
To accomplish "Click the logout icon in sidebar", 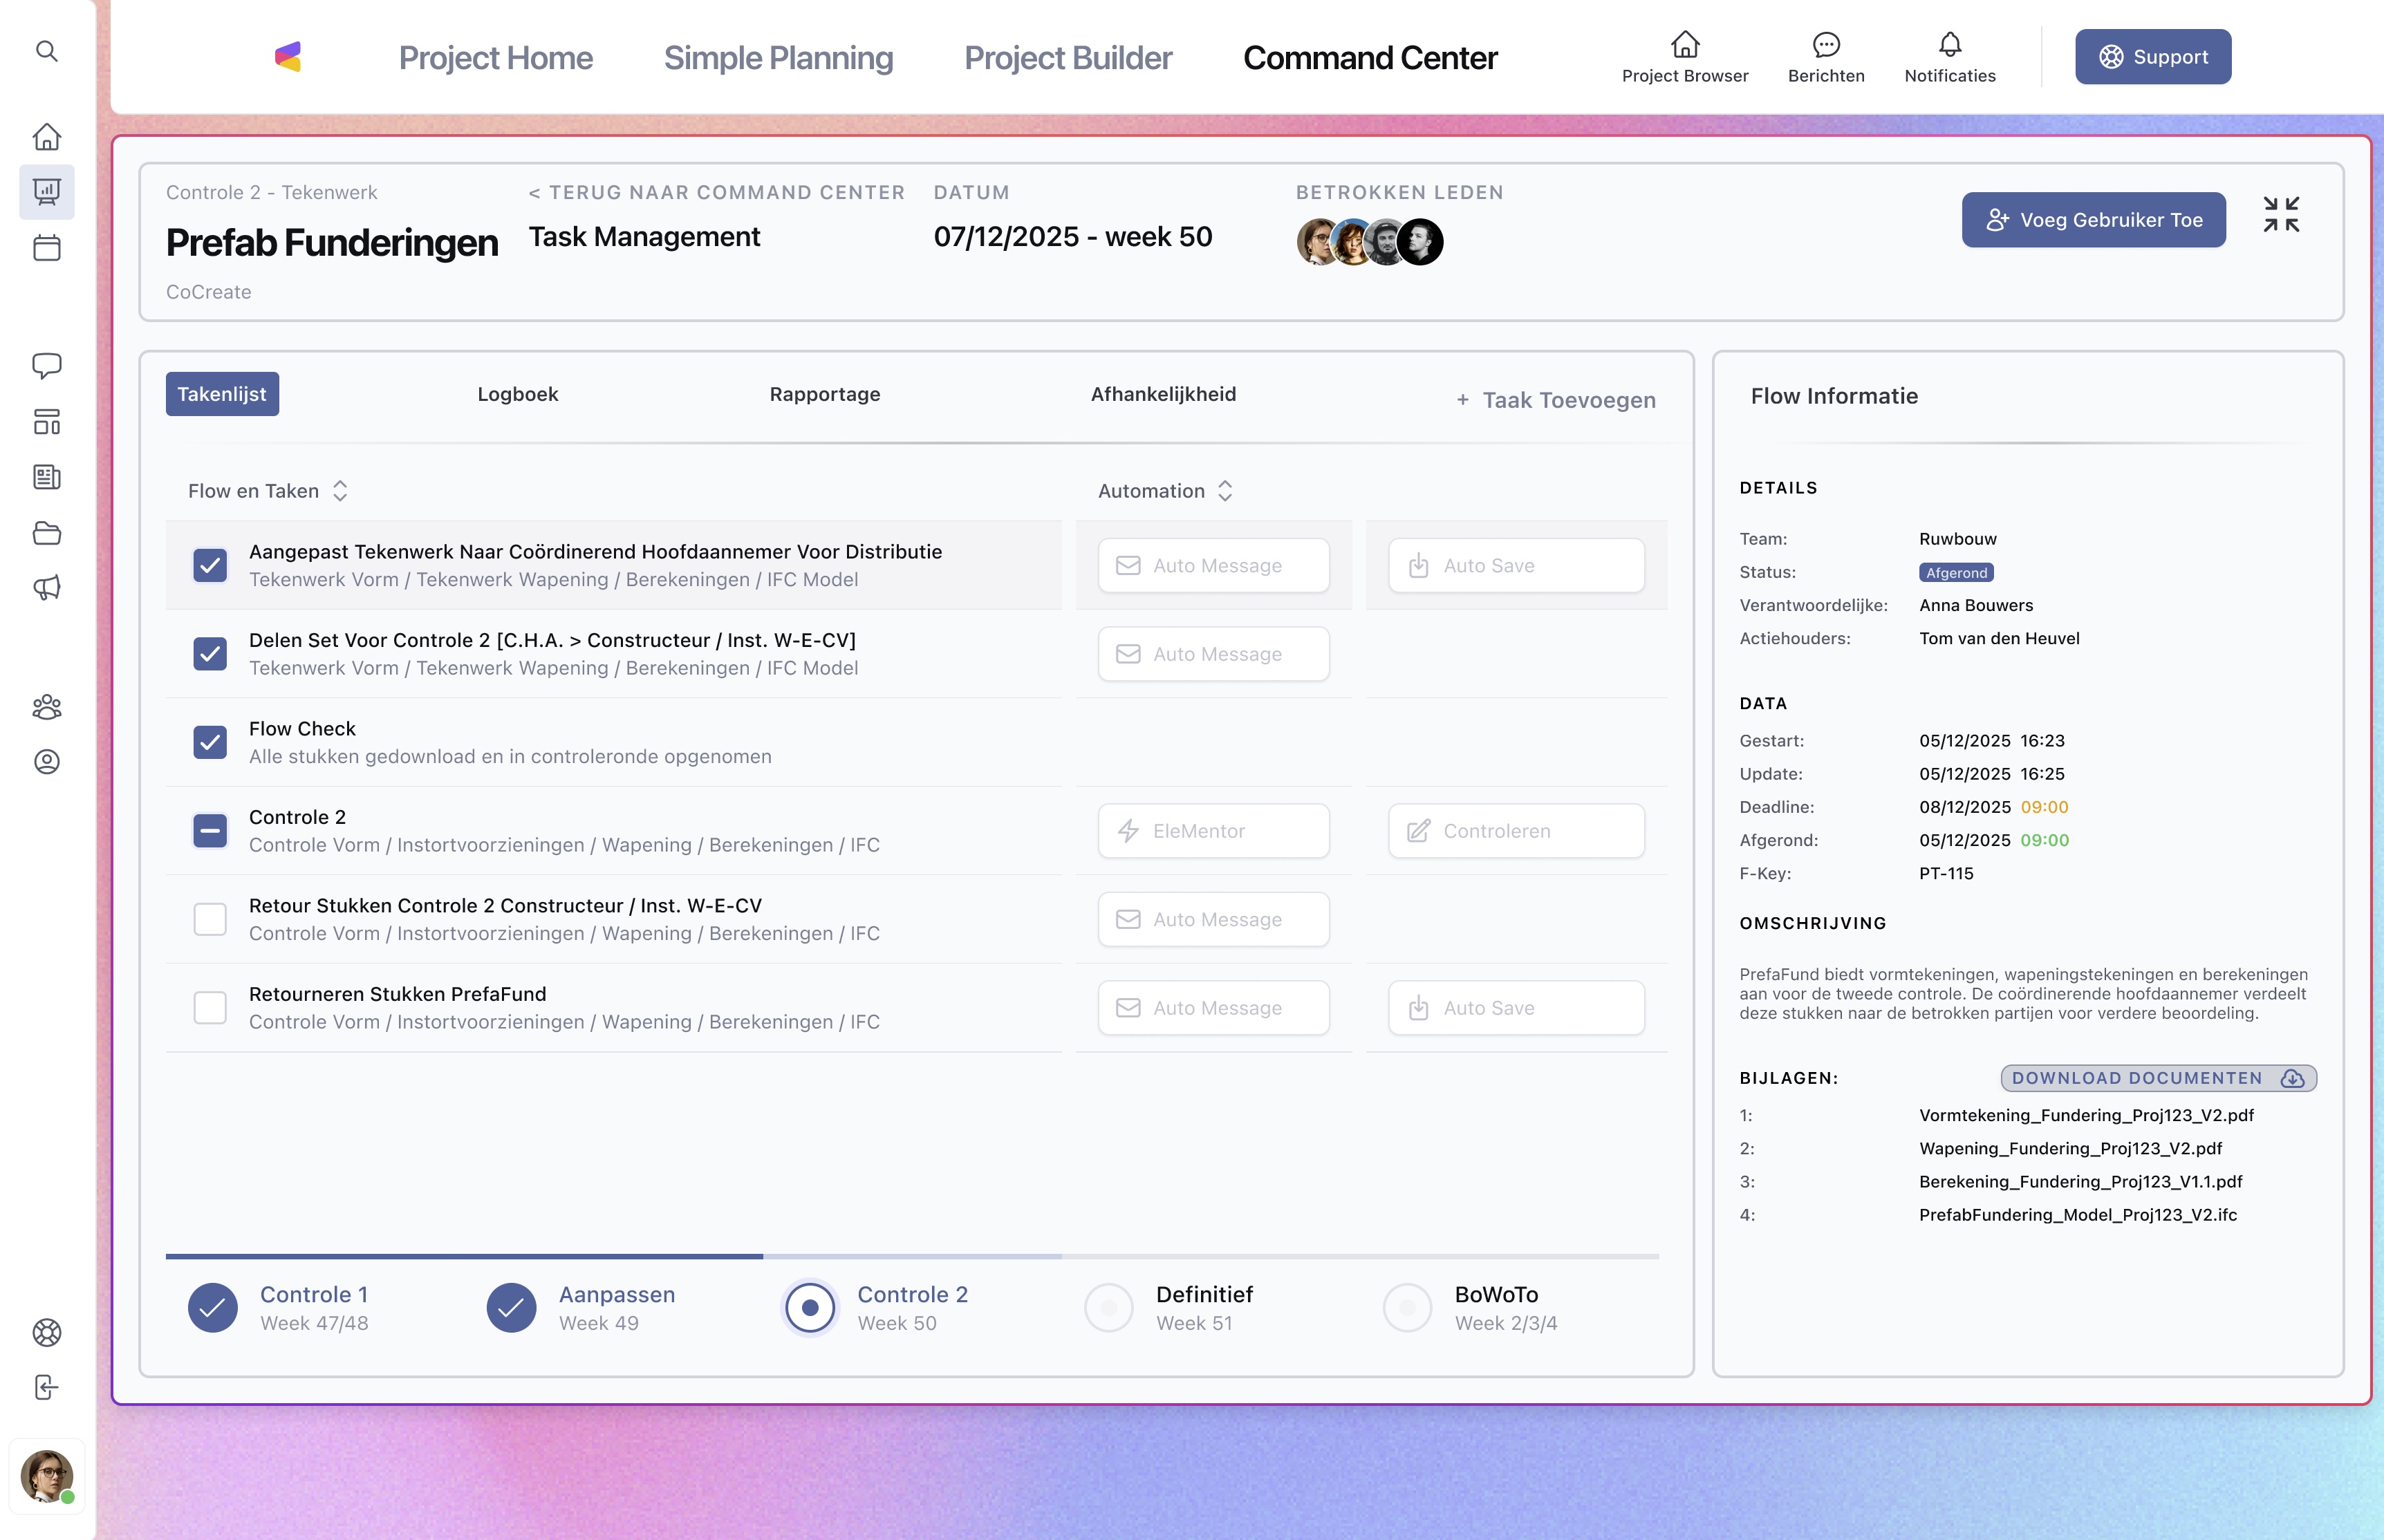I will coord(46,1387).
